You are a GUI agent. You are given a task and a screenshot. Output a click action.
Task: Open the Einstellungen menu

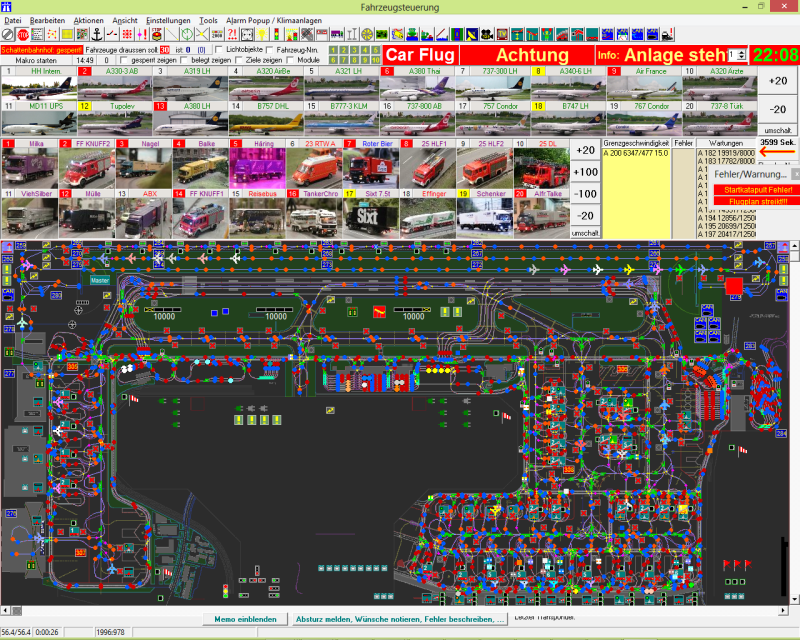point(168,20)
